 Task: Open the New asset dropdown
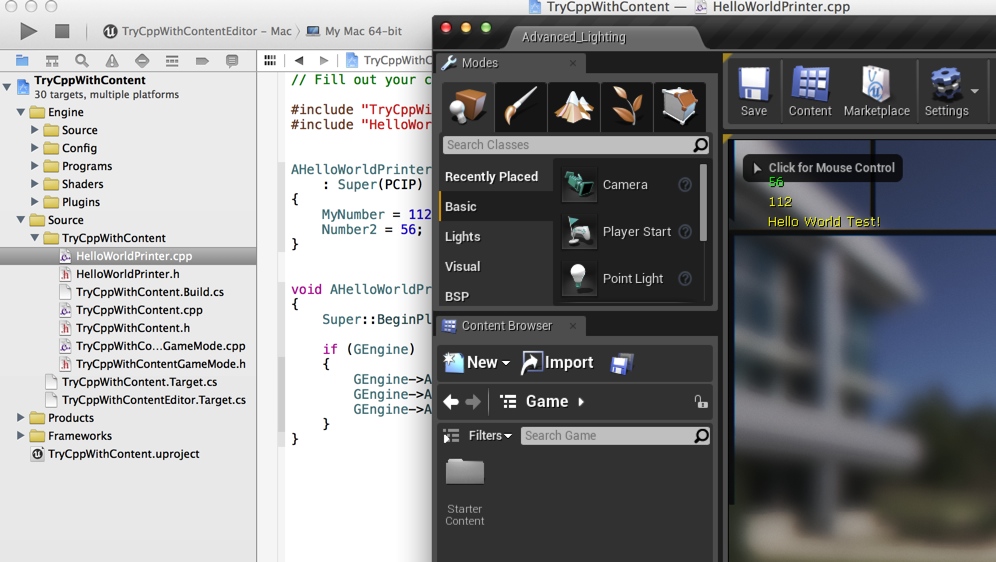(476, 363)
